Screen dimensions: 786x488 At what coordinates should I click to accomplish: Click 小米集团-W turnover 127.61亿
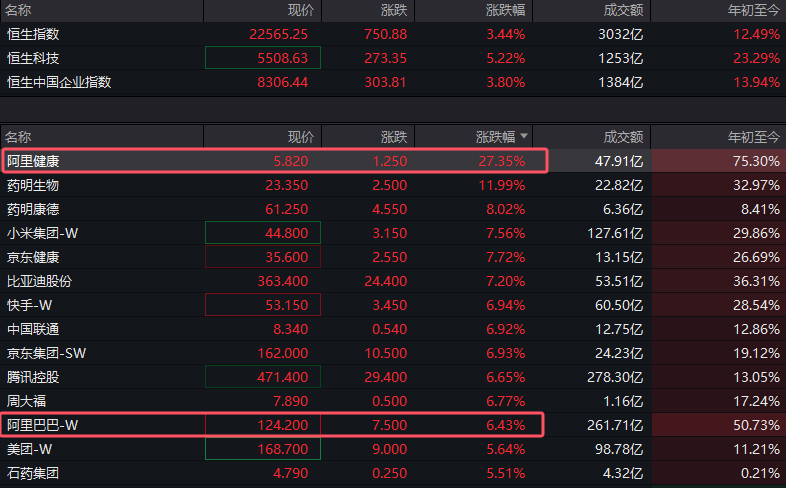pos(615,233)
